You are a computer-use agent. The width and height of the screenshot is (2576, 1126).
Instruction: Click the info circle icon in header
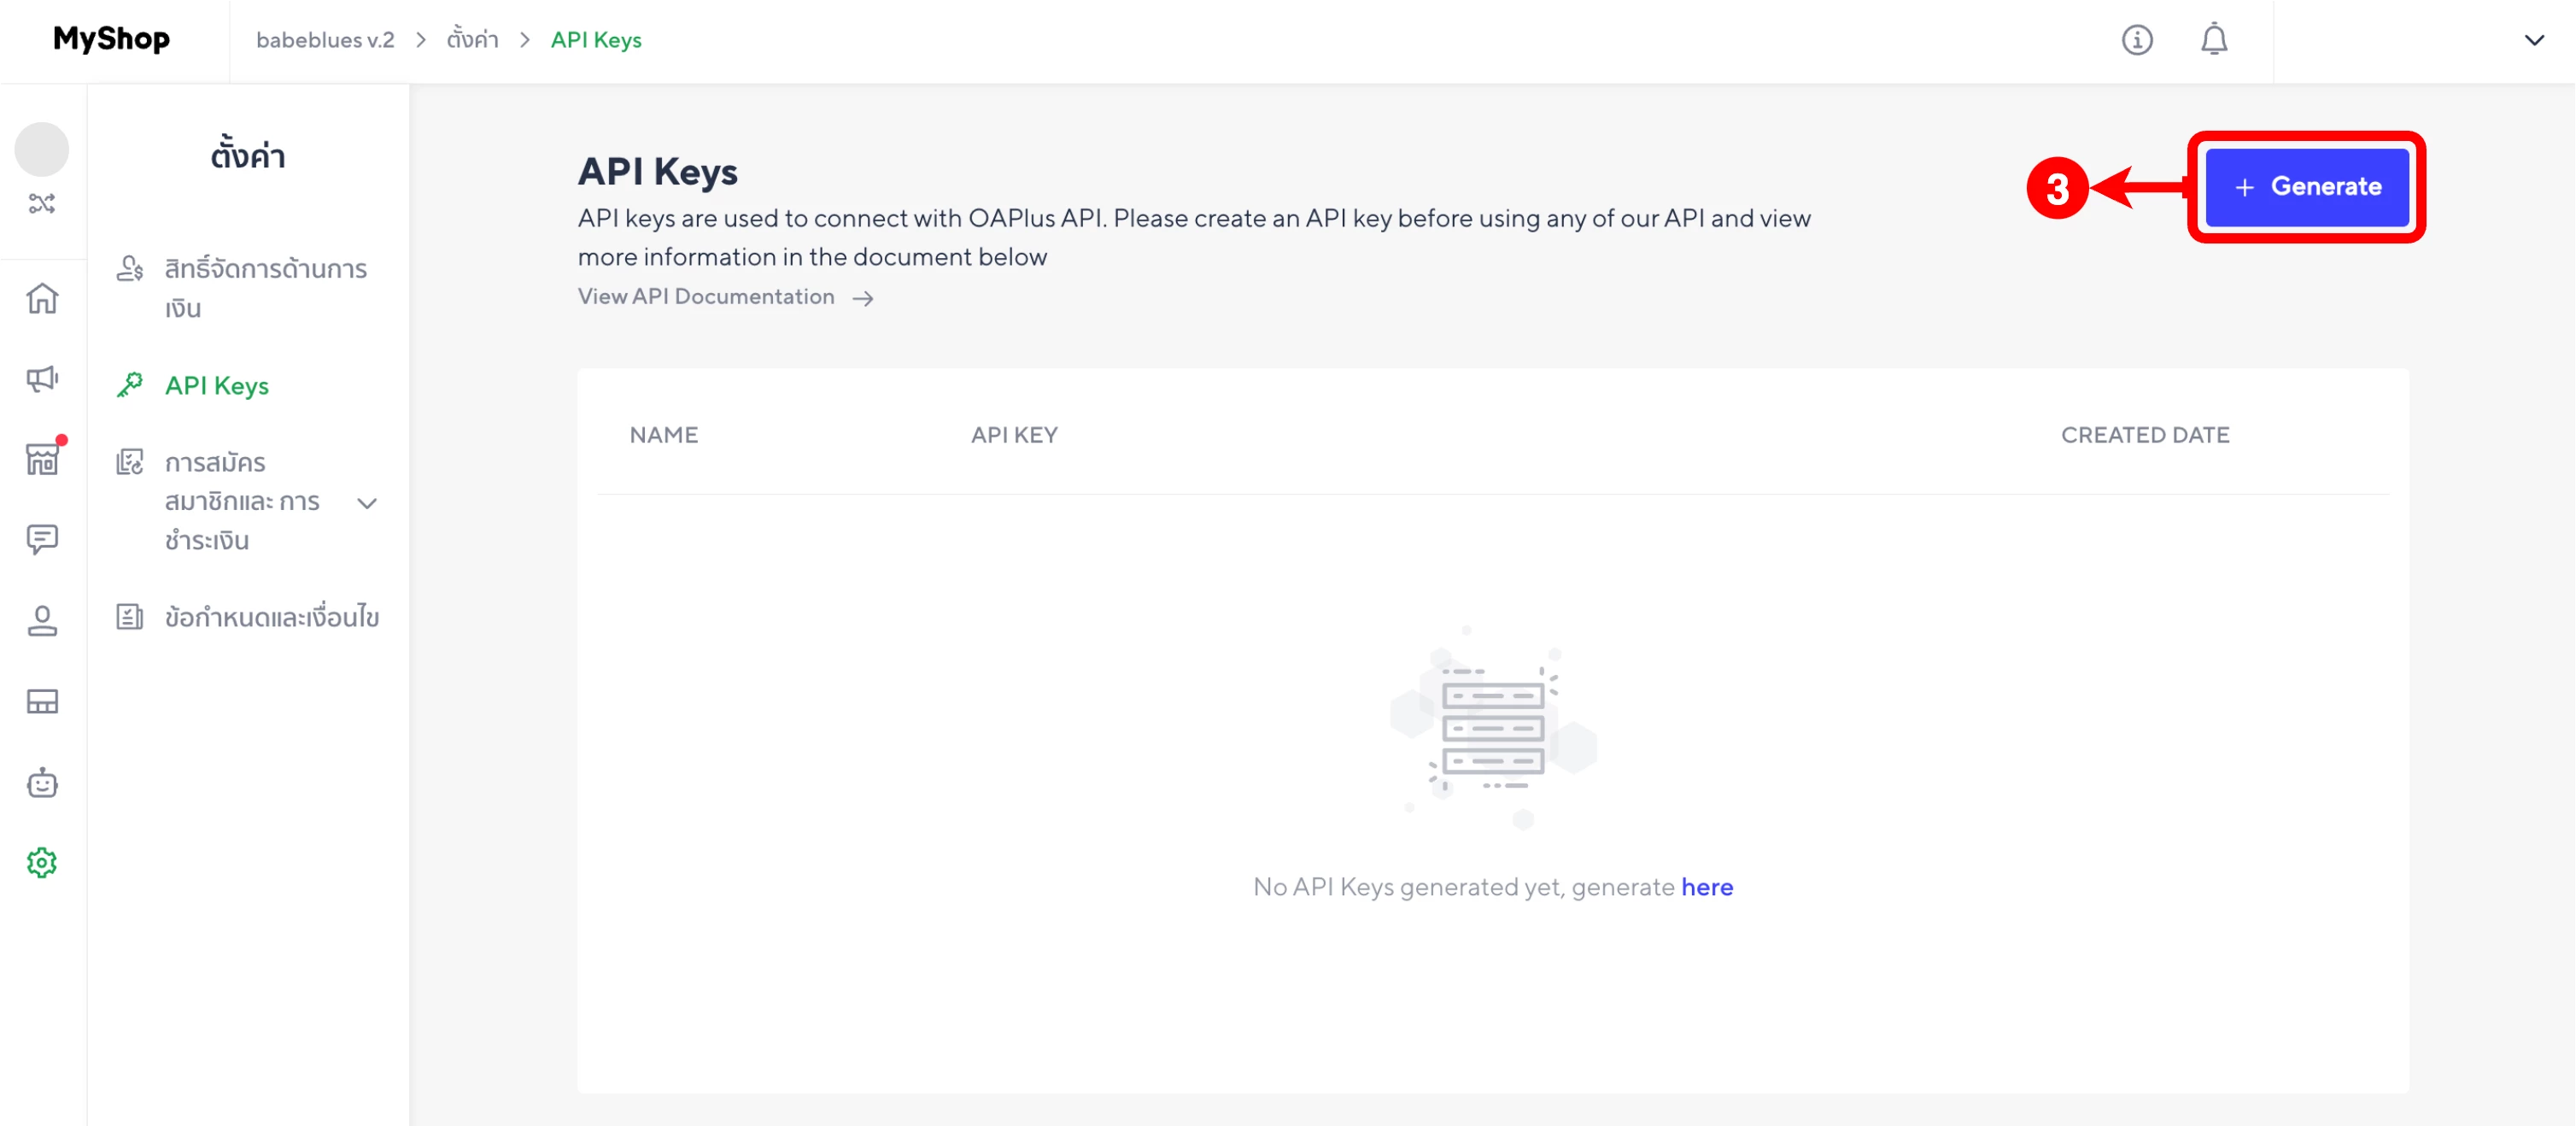pyautogui.click(x=2137, y=40)
